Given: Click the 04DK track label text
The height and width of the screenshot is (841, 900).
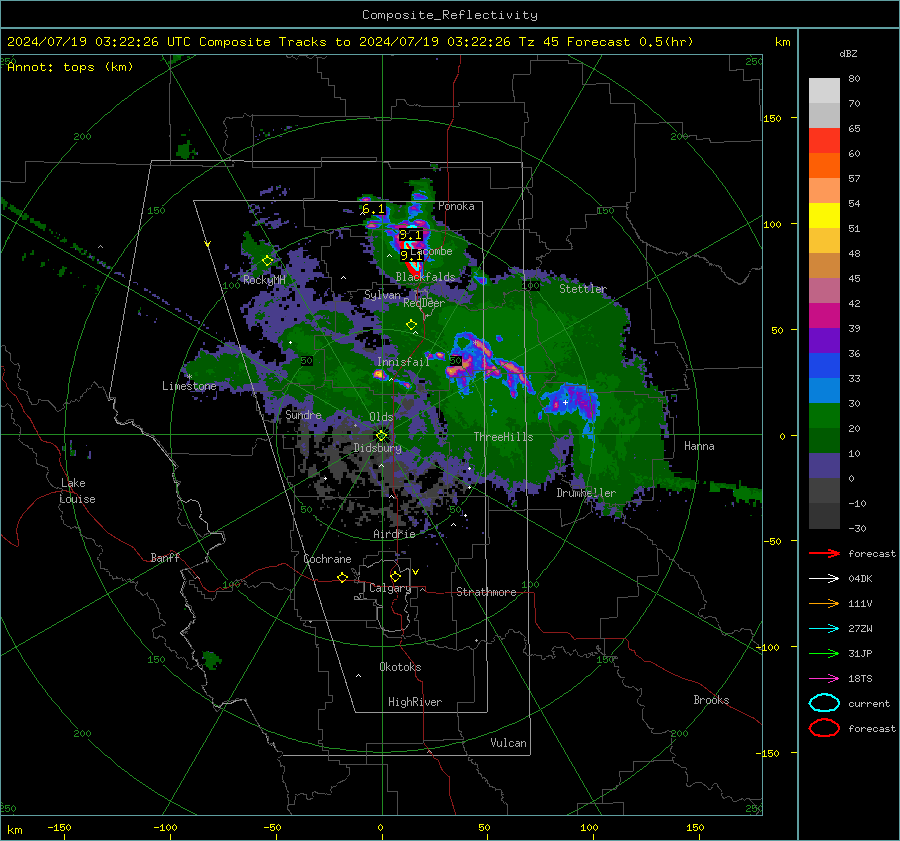Looking at the screenshot, I should (x=860, y=579).
